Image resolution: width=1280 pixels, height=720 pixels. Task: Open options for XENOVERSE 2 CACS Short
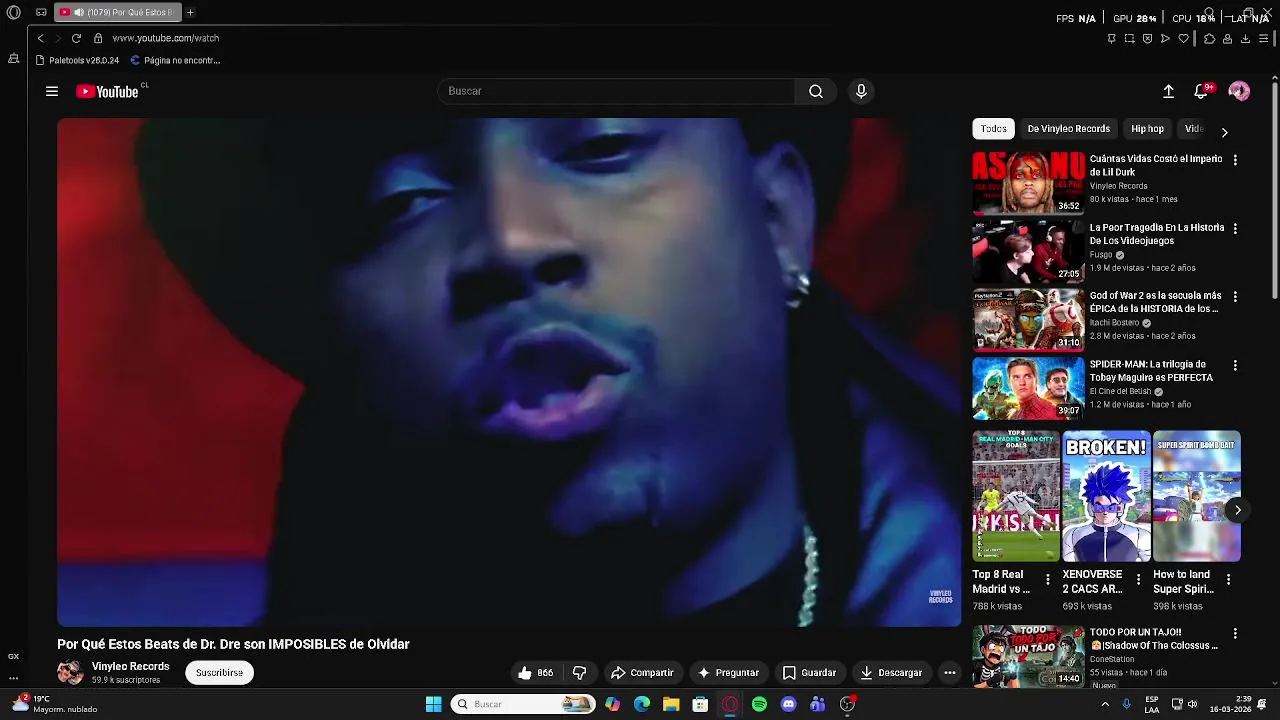1138,580
